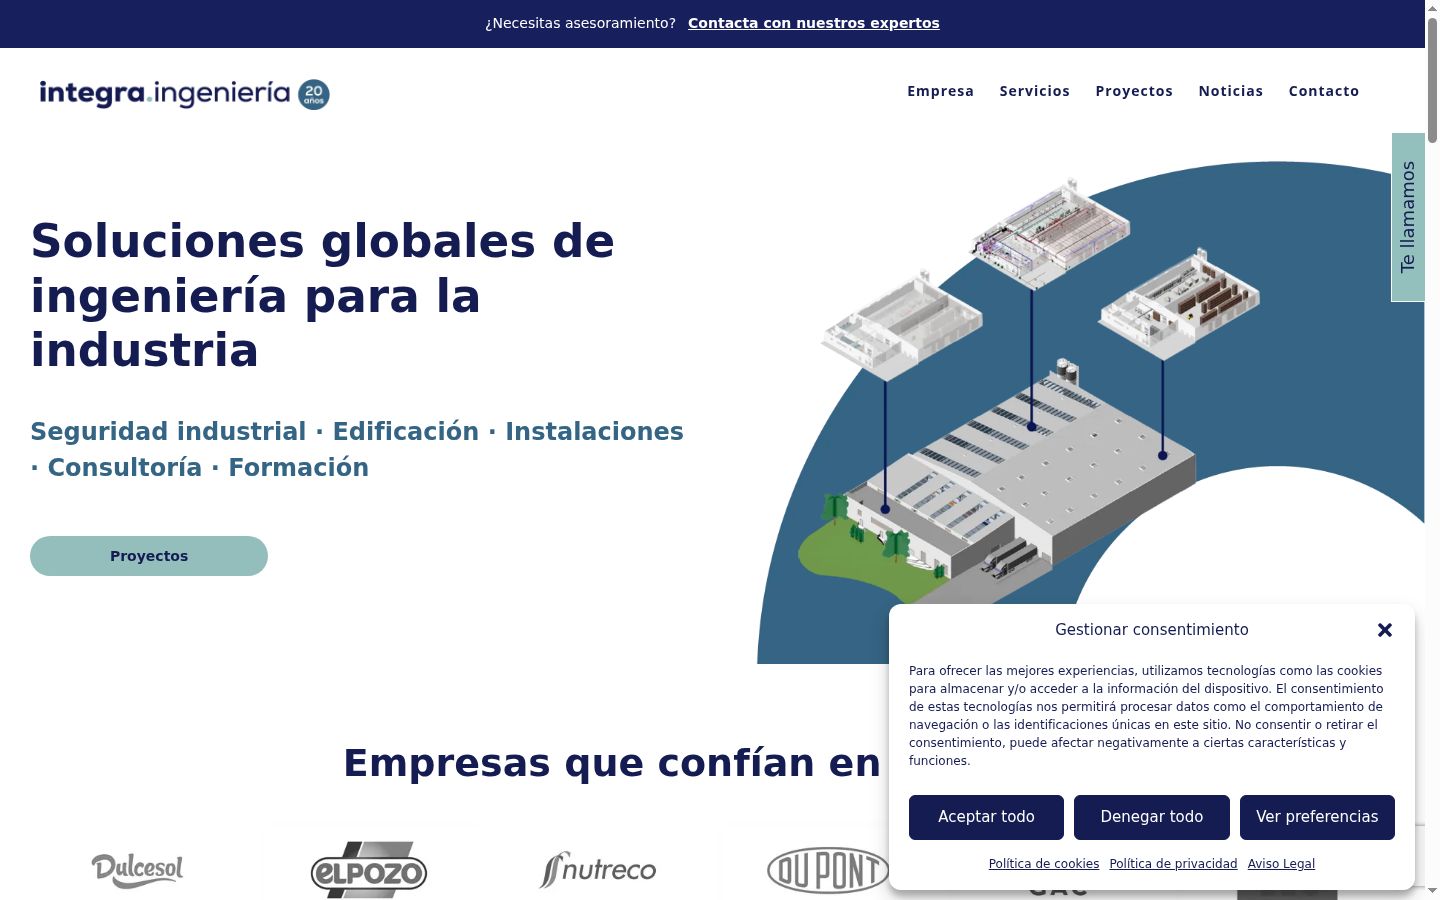This screenshot has width=1440, height=900.
Task: Click the Nutreco client logo
Action: coord(598,869)
